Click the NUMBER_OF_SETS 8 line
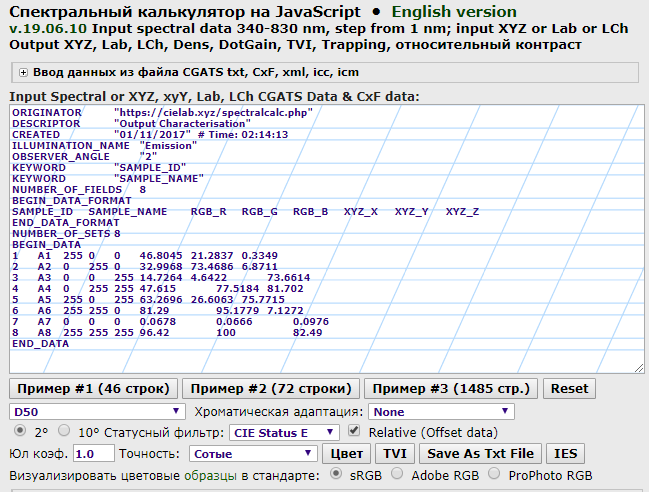This screenshot has width=649, height=492. click(x=66, y=234)
